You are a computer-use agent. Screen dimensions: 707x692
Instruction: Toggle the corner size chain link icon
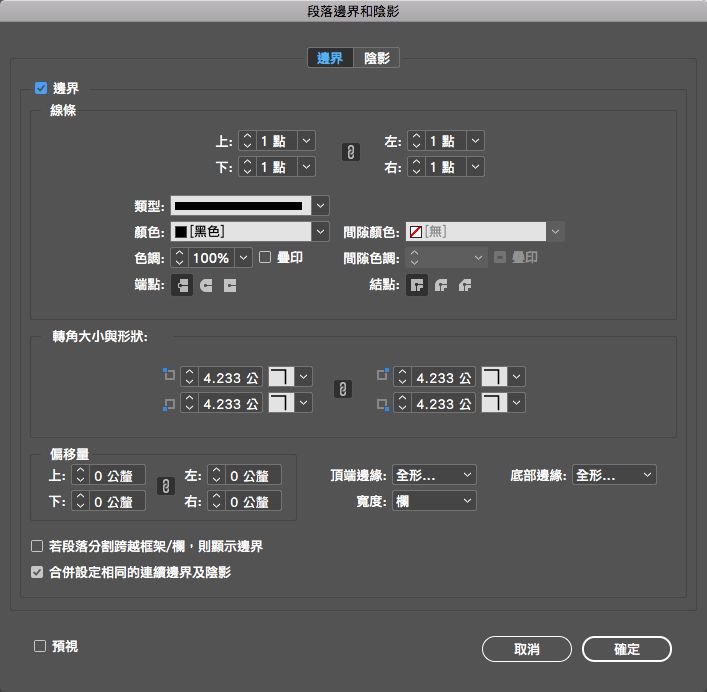coord(343,389)
